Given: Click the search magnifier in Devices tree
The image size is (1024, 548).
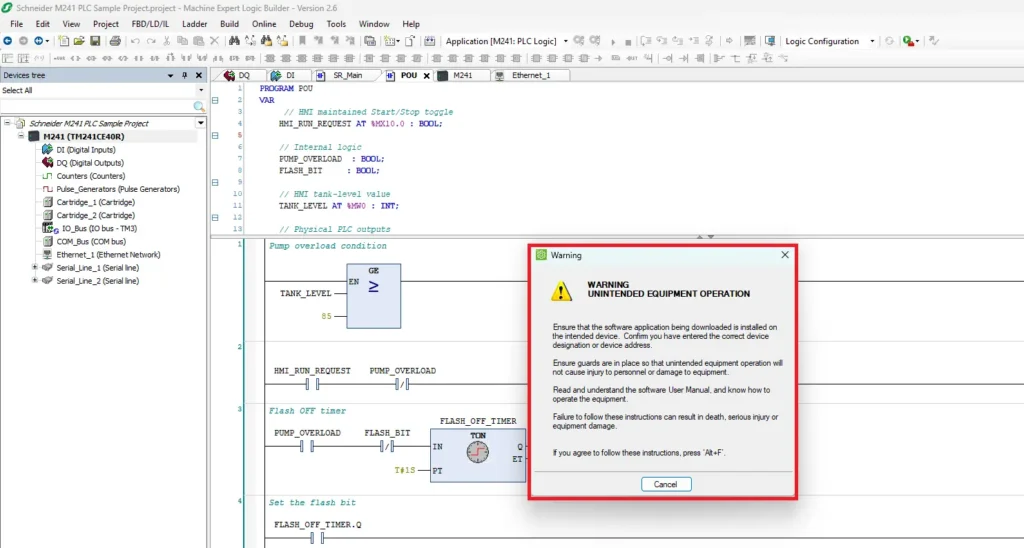Looking at the screenshot, I should point(199,106).
